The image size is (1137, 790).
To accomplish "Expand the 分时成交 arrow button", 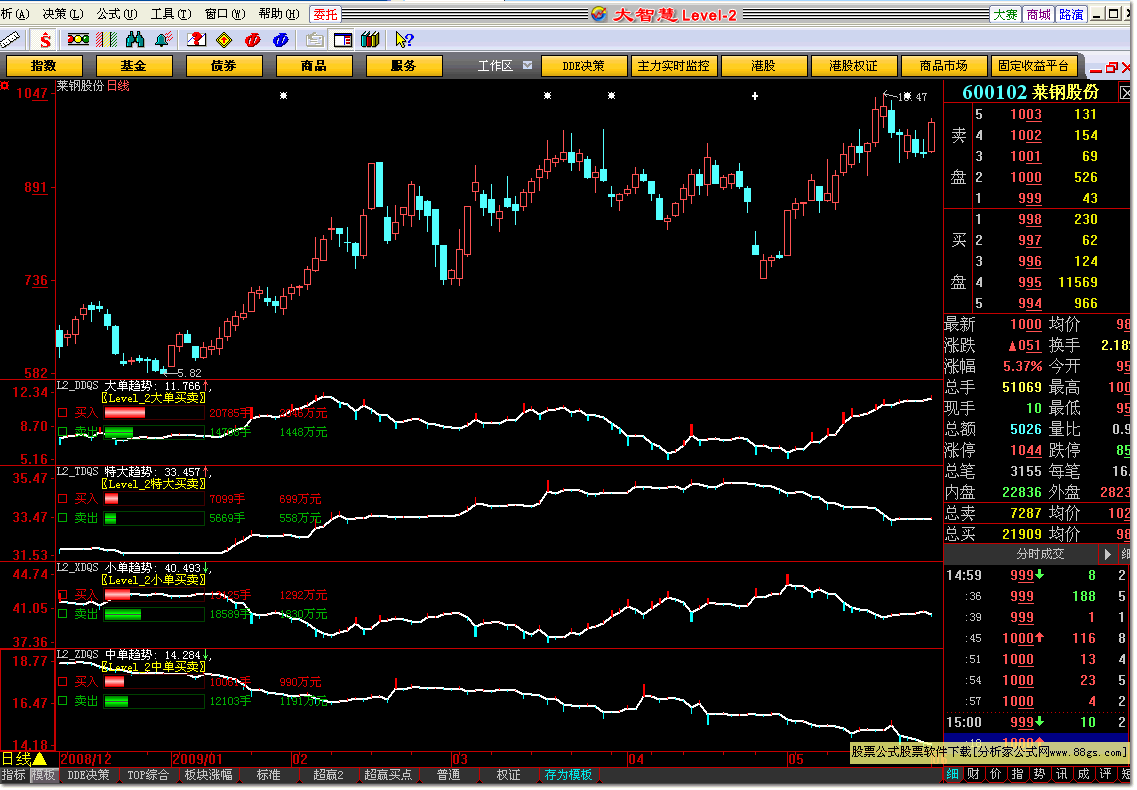I will [1107, 554].
